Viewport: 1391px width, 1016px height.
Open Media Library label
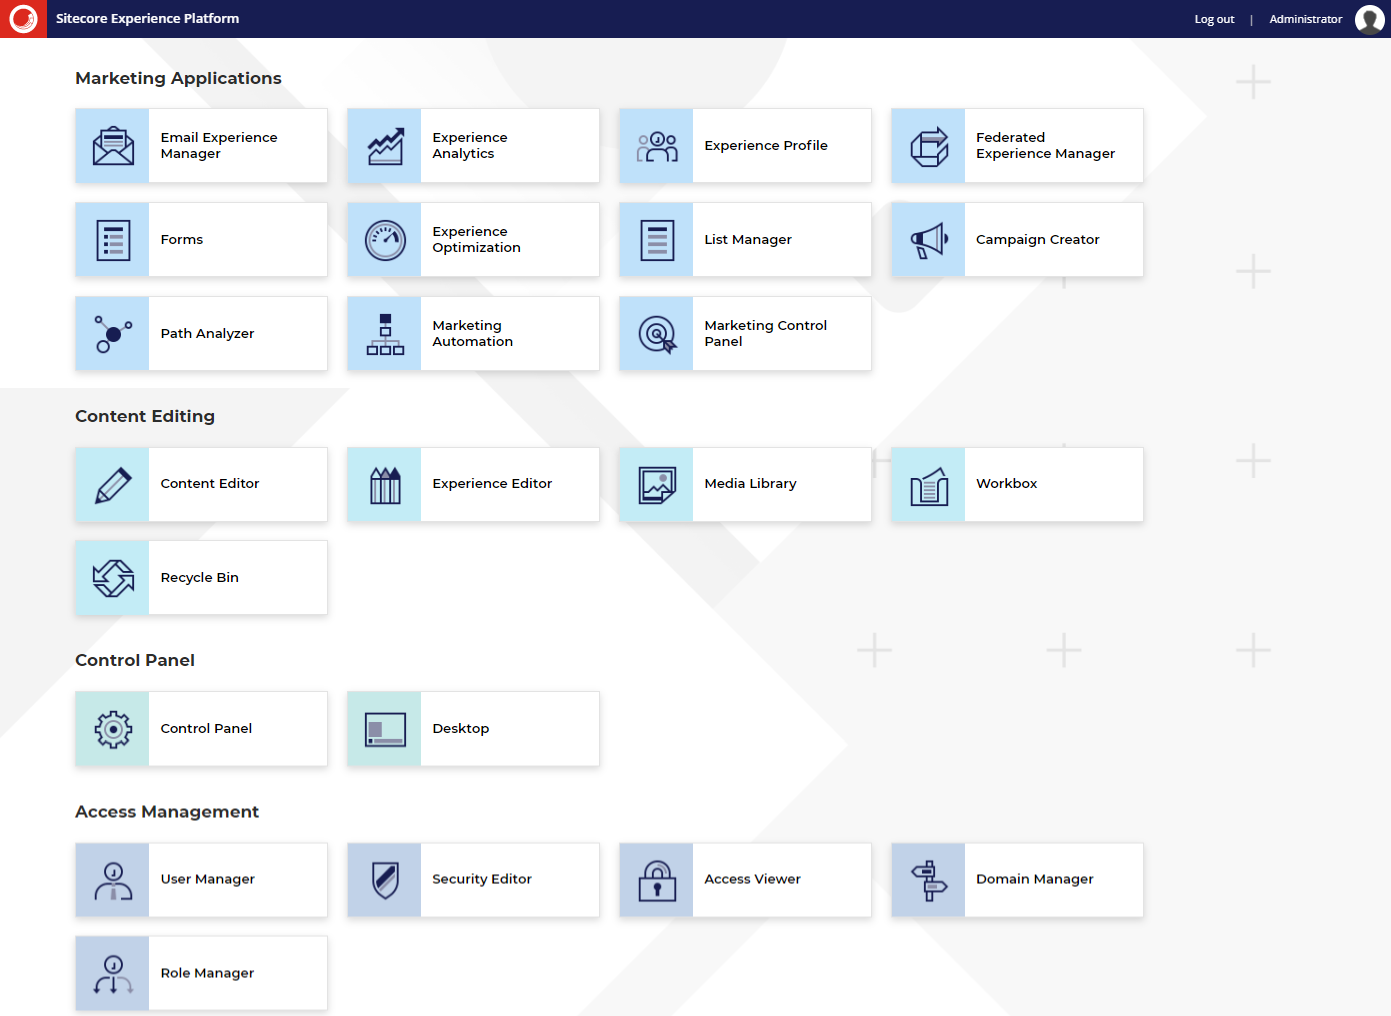tap(750, 484)
